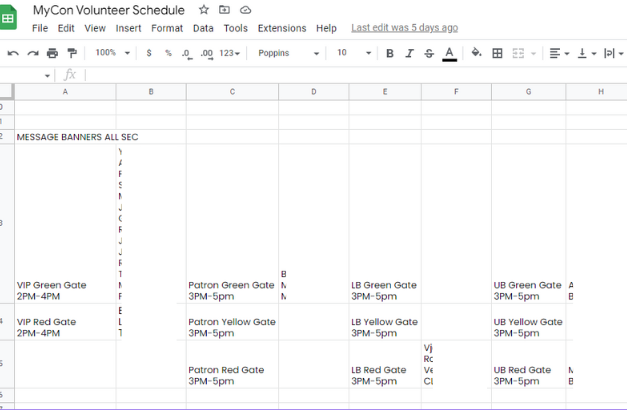Click the MyCon Volunteer Schedule title
This screenshot has width=627, height=410.
pyautogui.click(x=109, y=10)
